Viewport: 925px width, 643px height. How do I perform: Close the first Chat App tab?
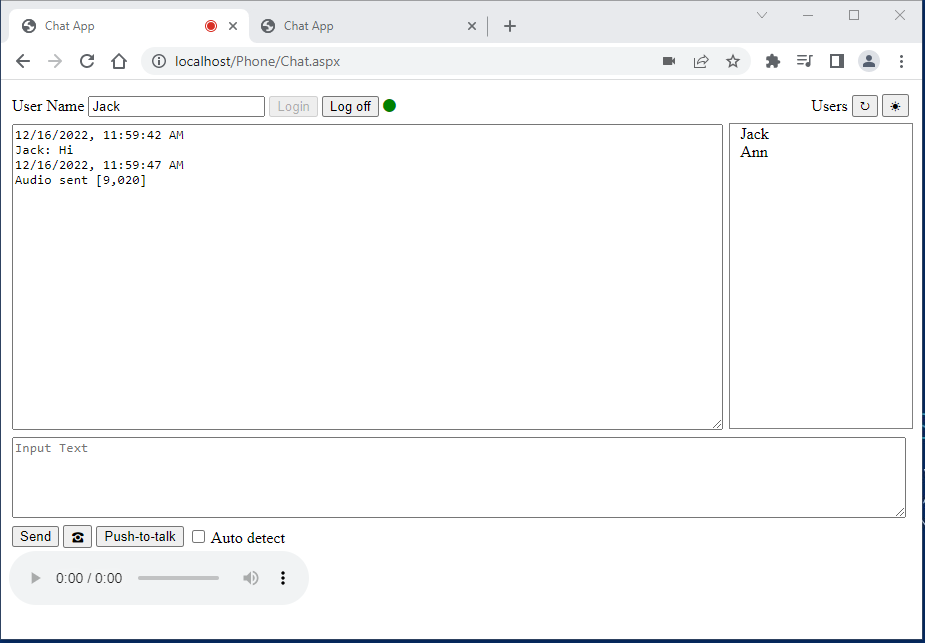coord(233,26)
